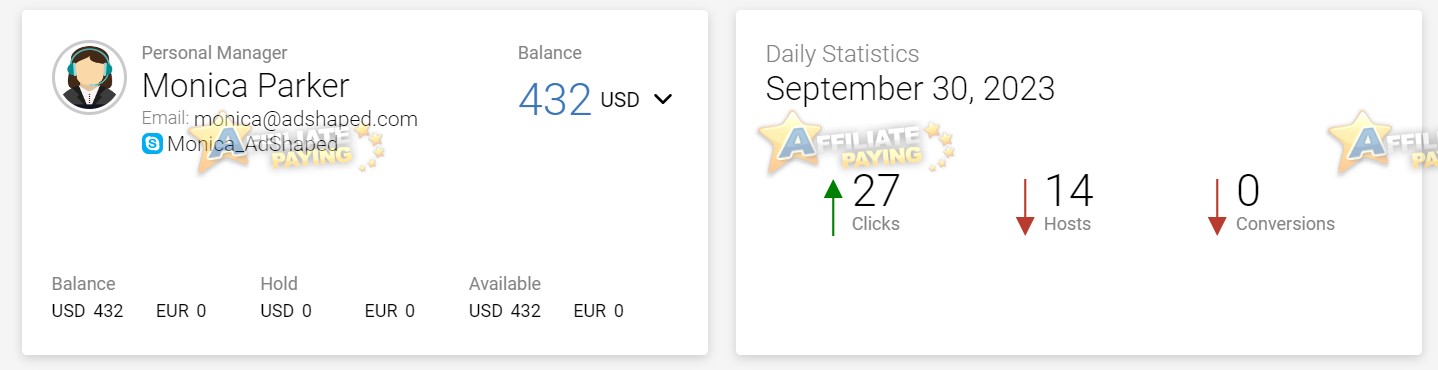This screenshot has width=1438, height=370.
Task: Click the monica@adshaped.com email link
Action: pos(306,119)
